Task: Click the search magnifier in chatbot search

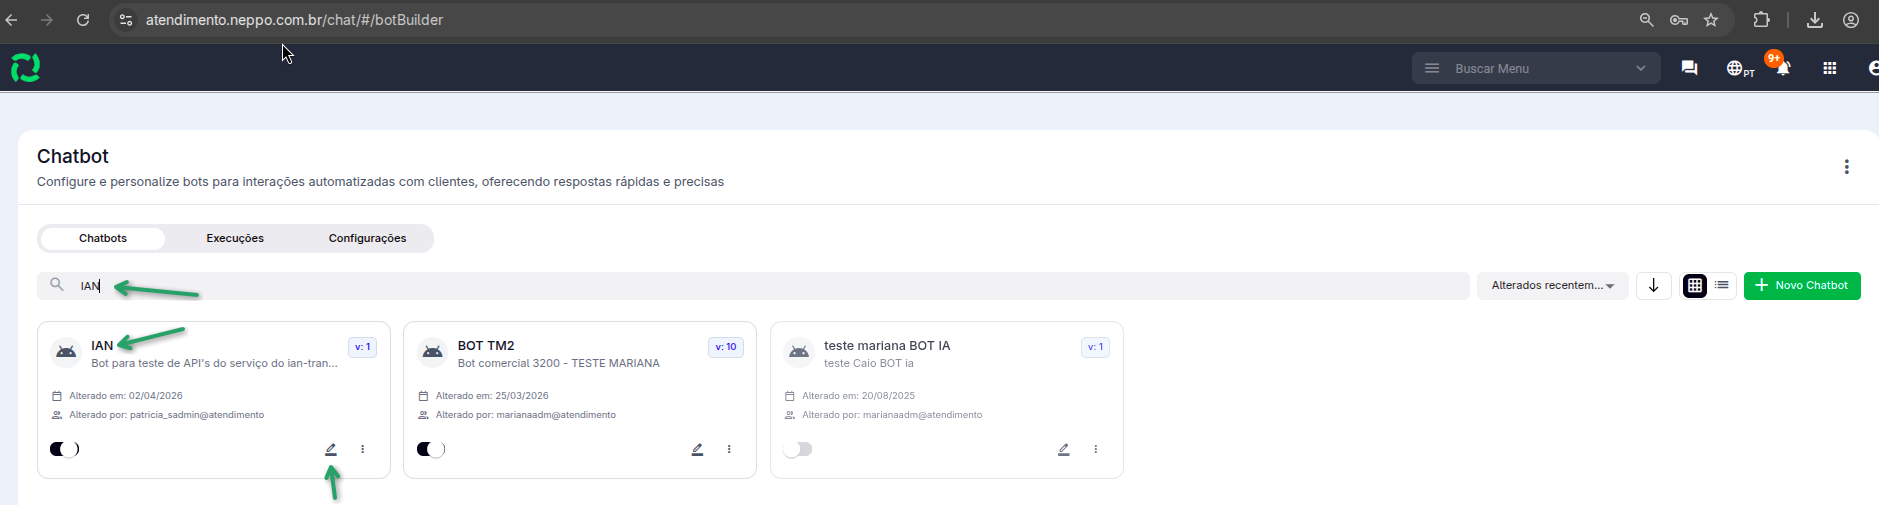Action: click(x=57, y=285)
